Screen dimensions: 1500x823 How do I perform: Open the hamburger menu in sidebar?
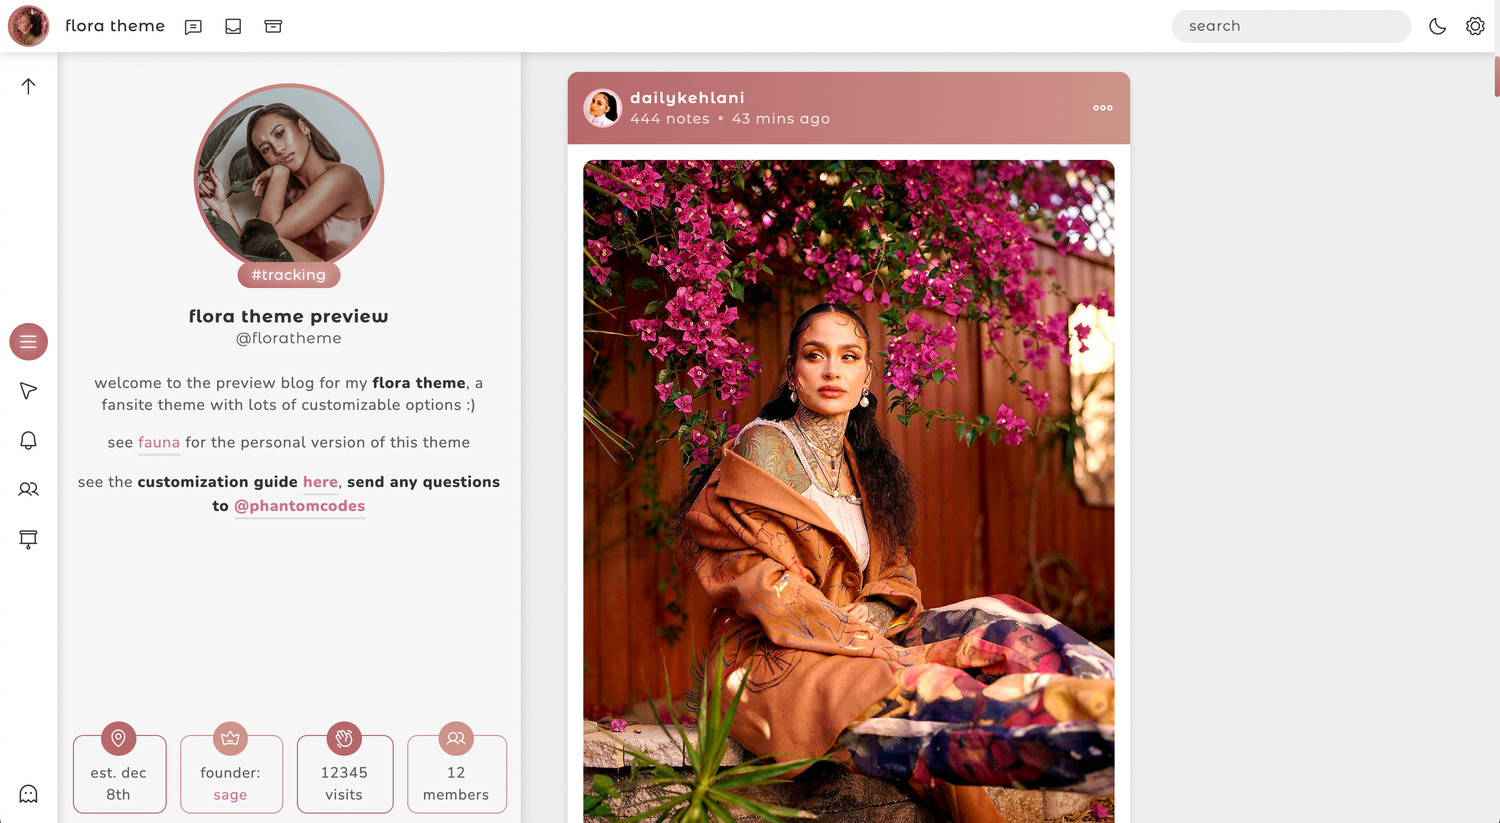click(28, 342)
